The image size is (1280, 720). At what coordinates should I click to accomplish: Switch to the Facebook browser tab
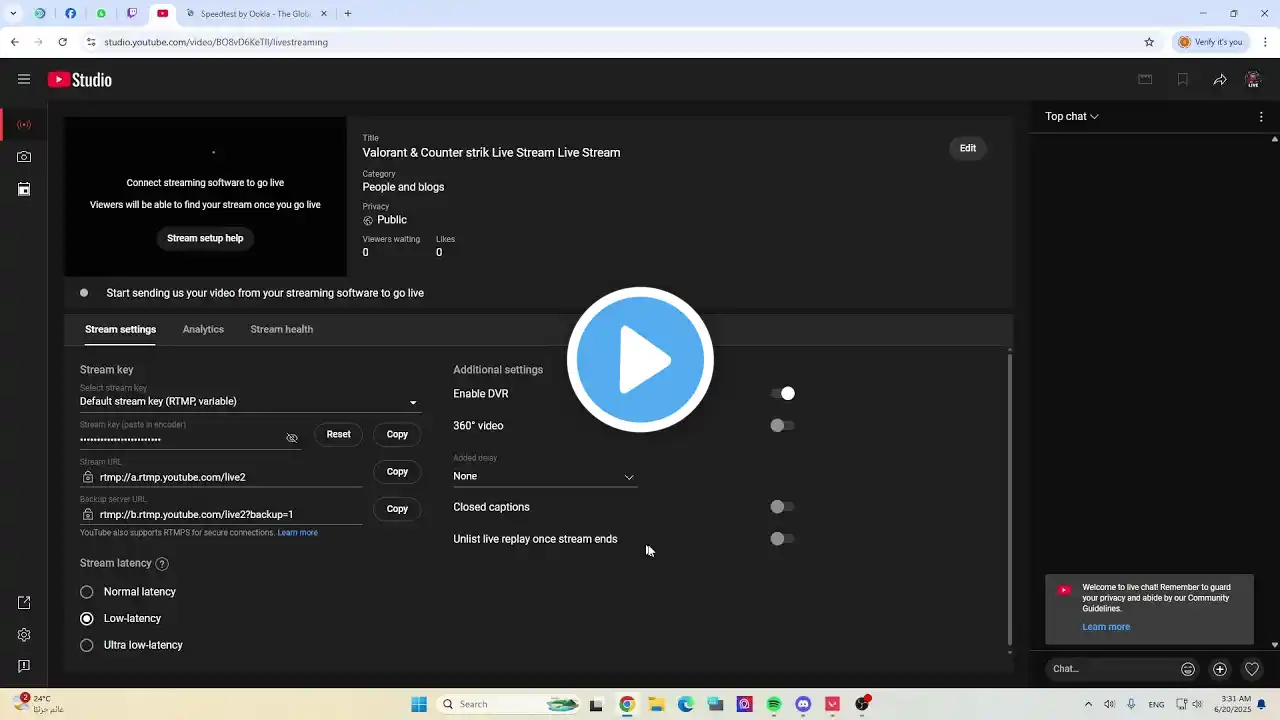point(70,14)
